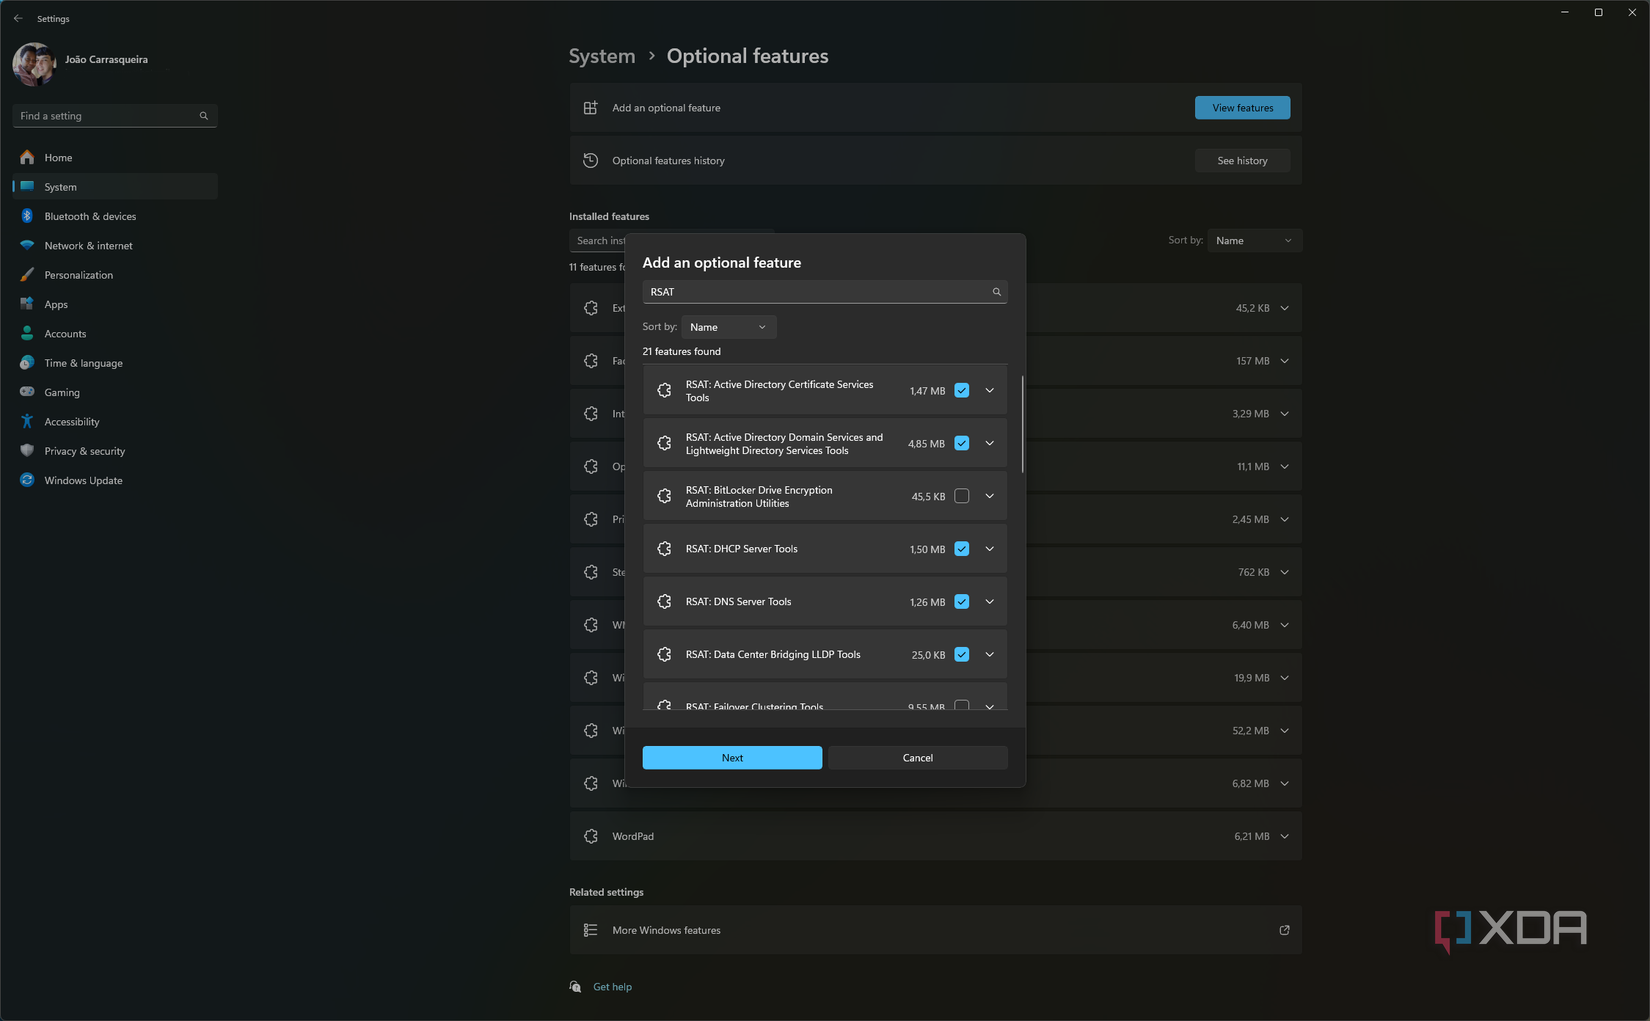Click the WordPad feature gear icon

point(591,836)
